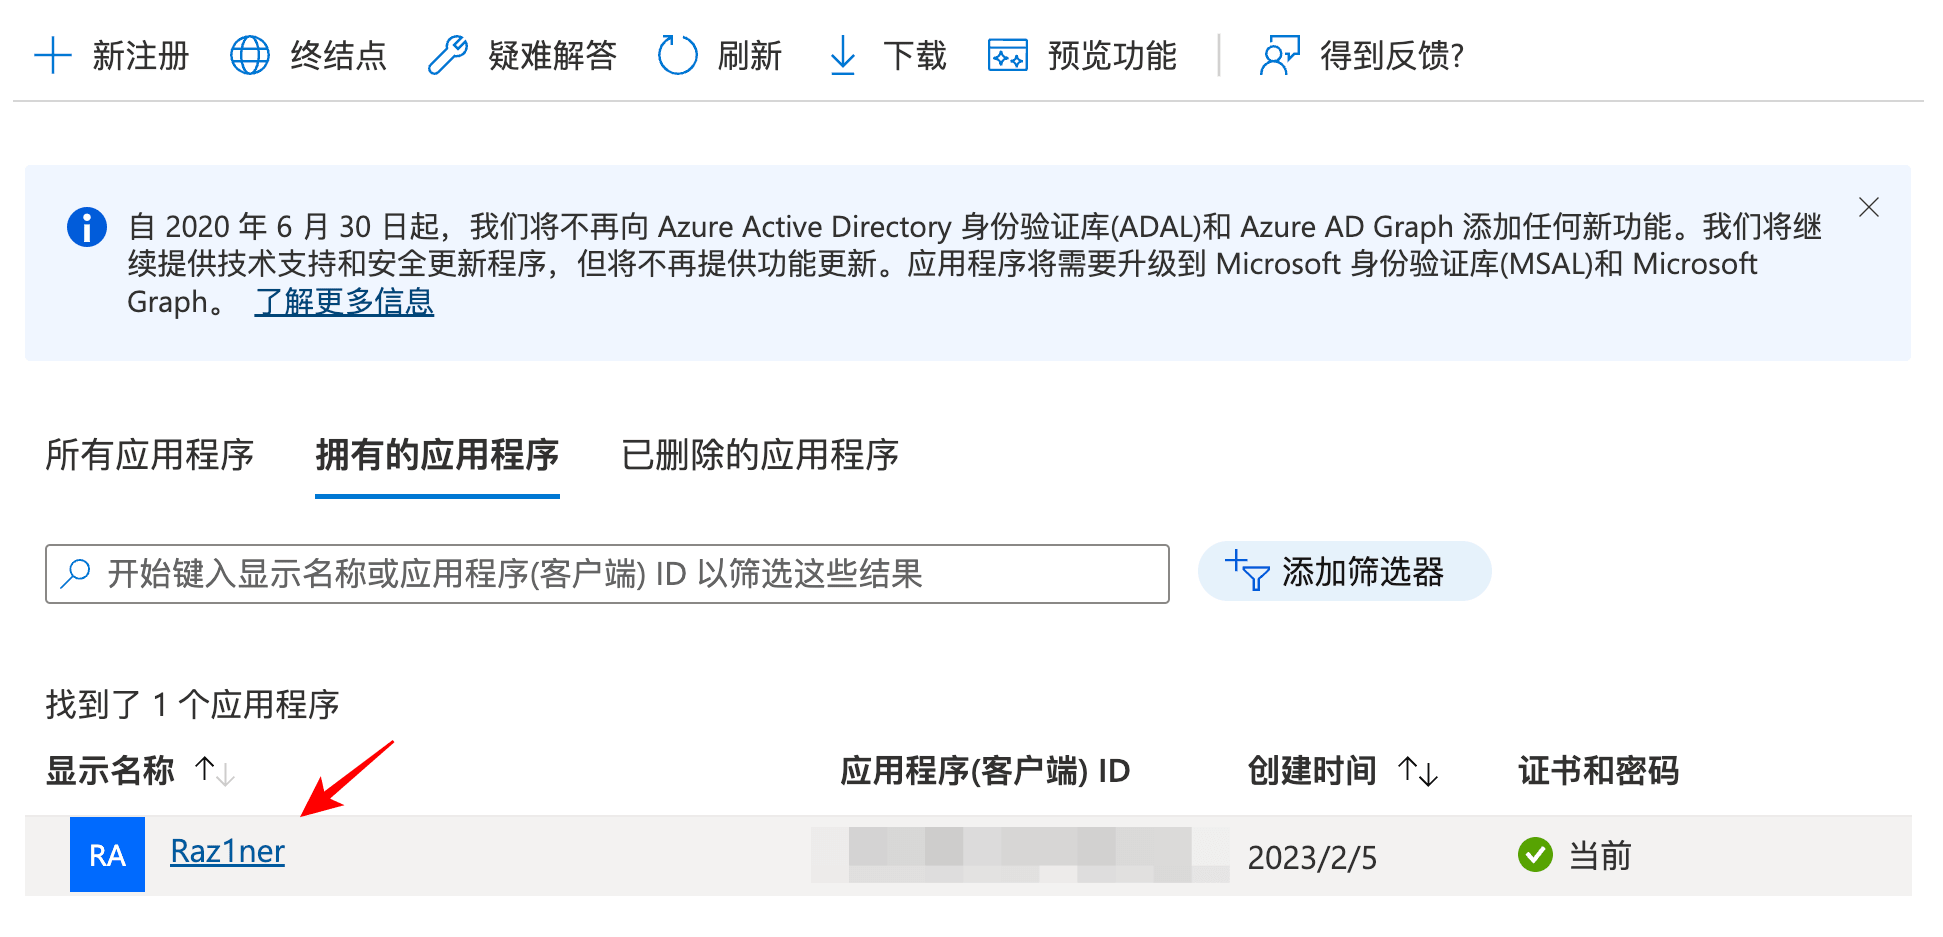Click the search magnifier icon

click(76, 573)
